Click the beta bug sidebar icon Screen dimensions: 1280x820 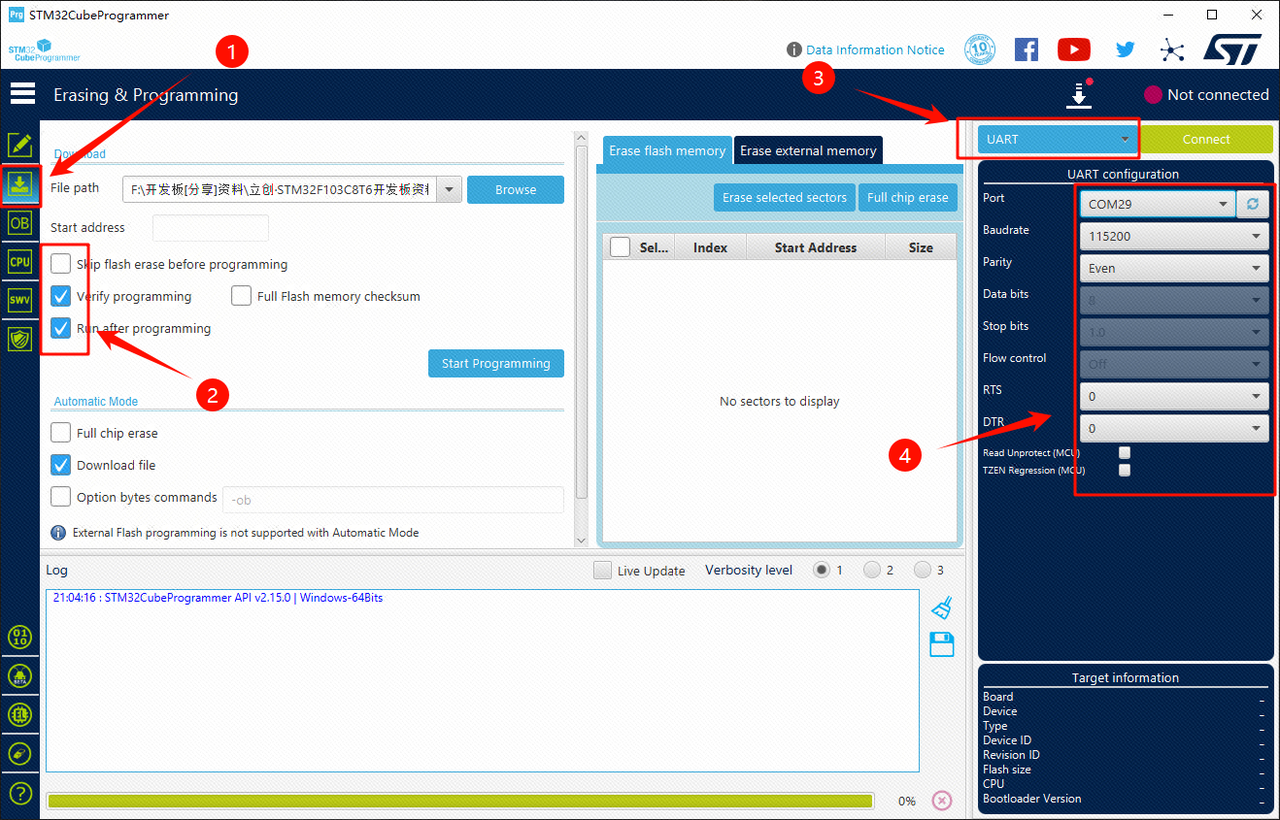20,676
